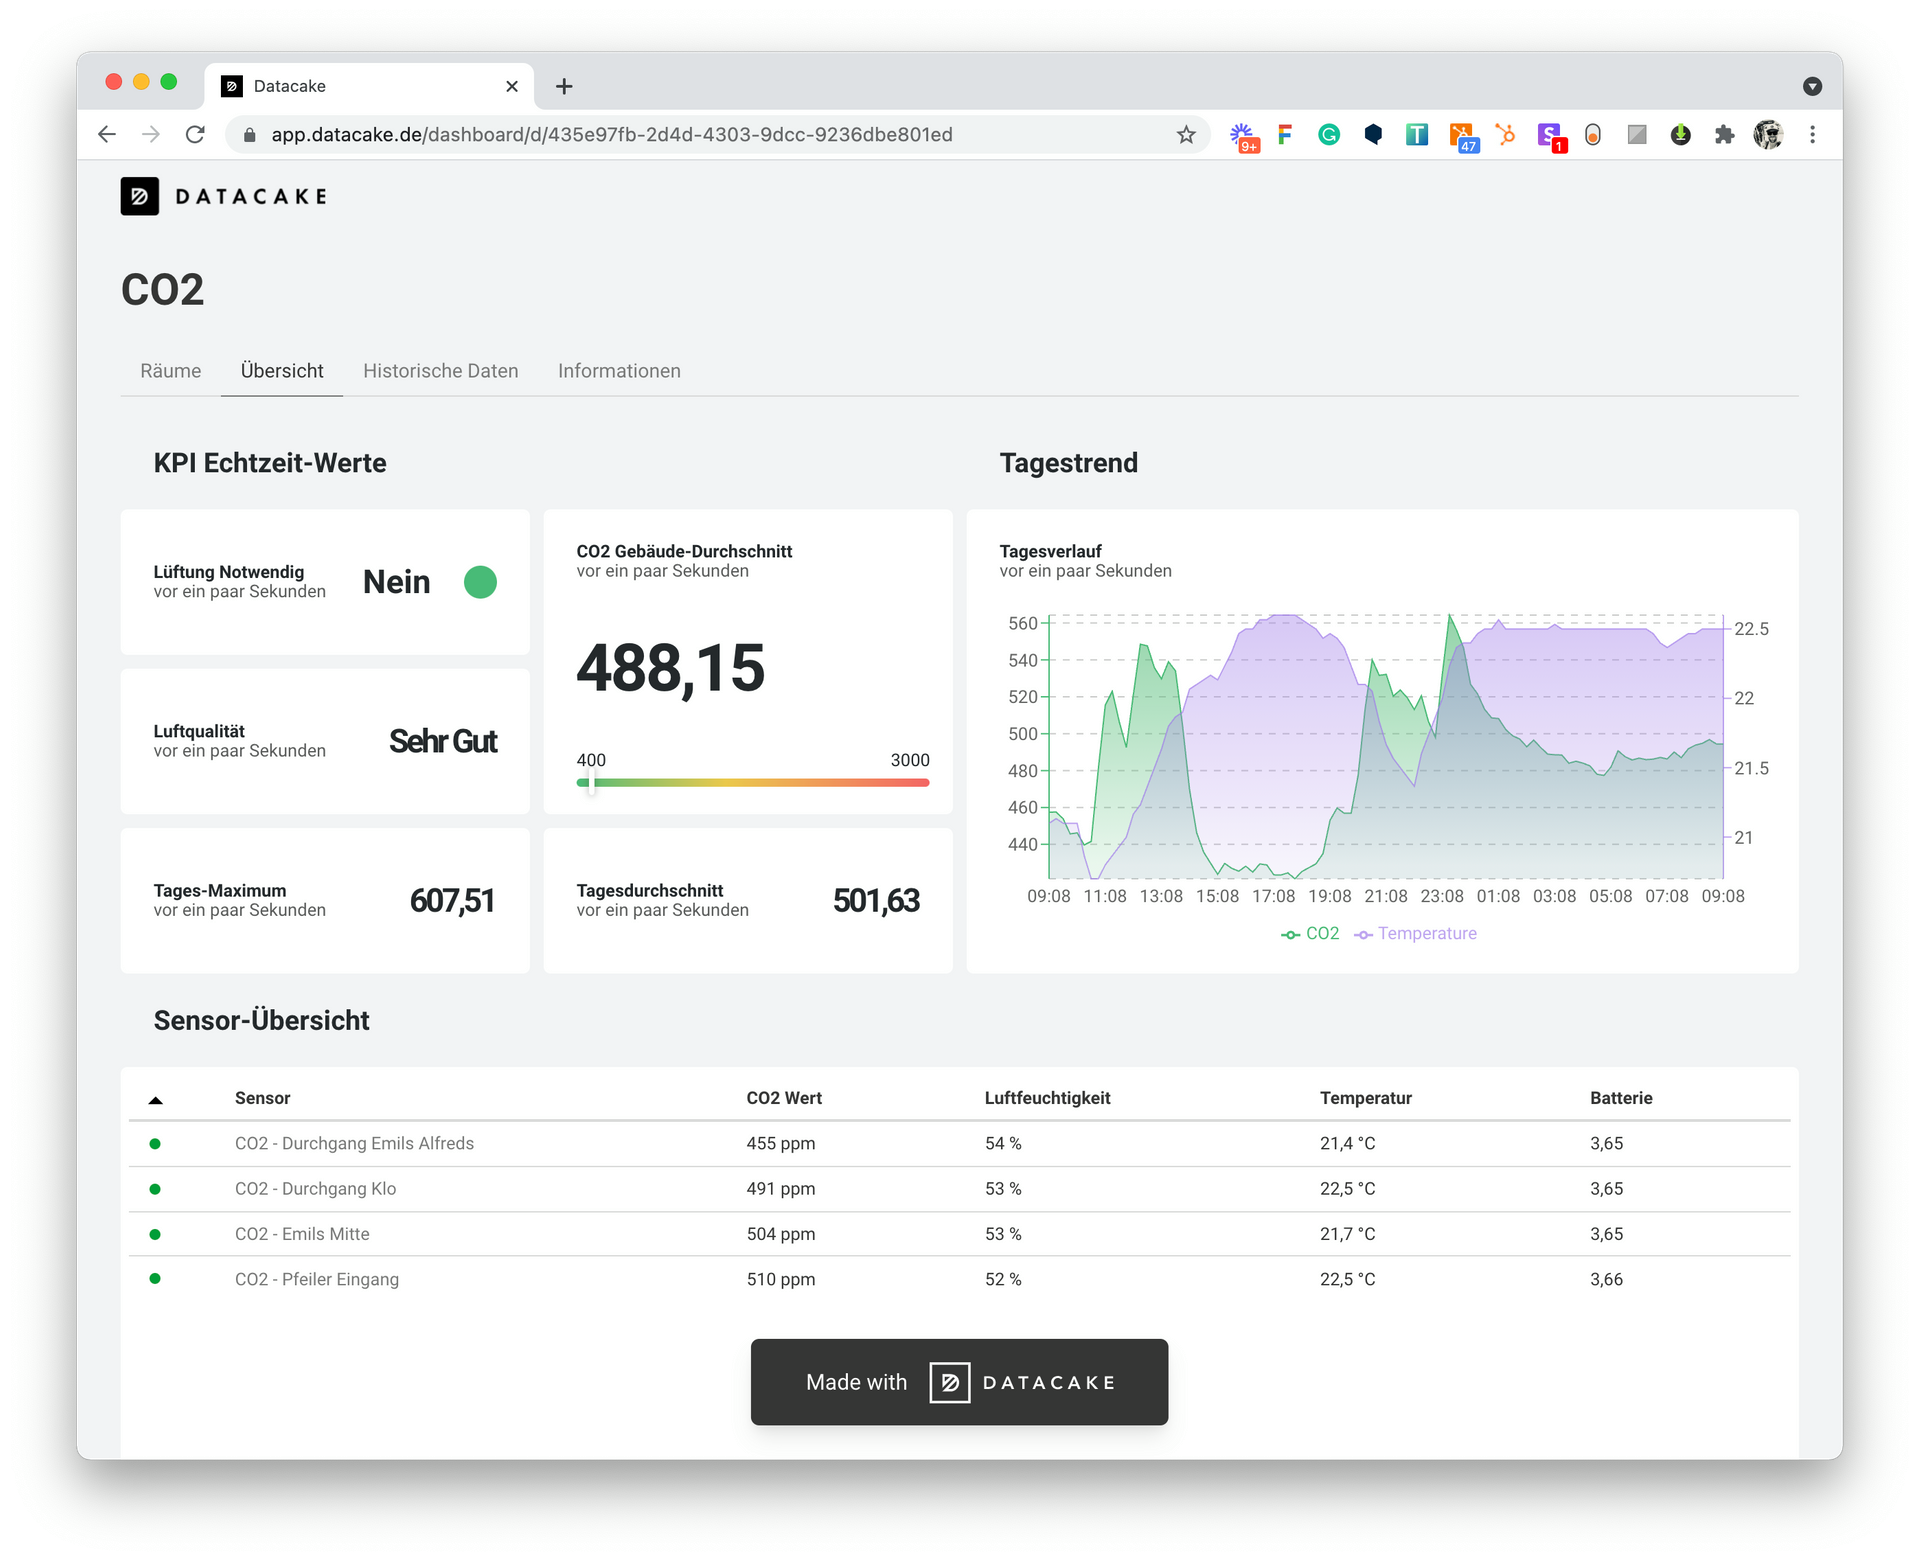Click the green download-arrow extension icon

pyautogui.click(x=1681, y=135)
